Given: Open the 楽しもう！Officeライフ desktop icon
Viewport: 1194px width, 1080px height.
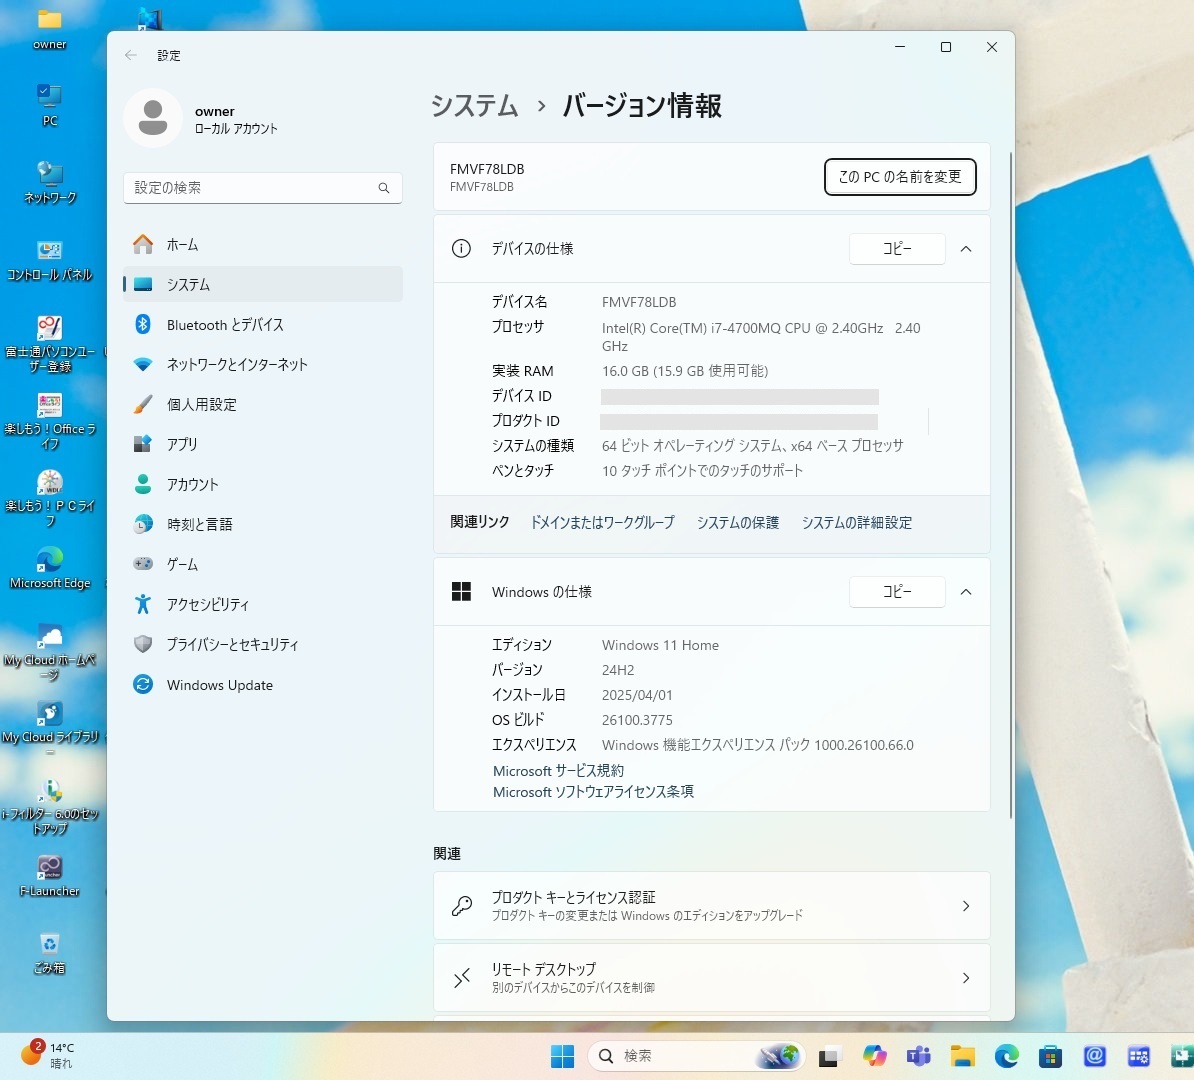Looking at the screenshot, I should [49, 420].
